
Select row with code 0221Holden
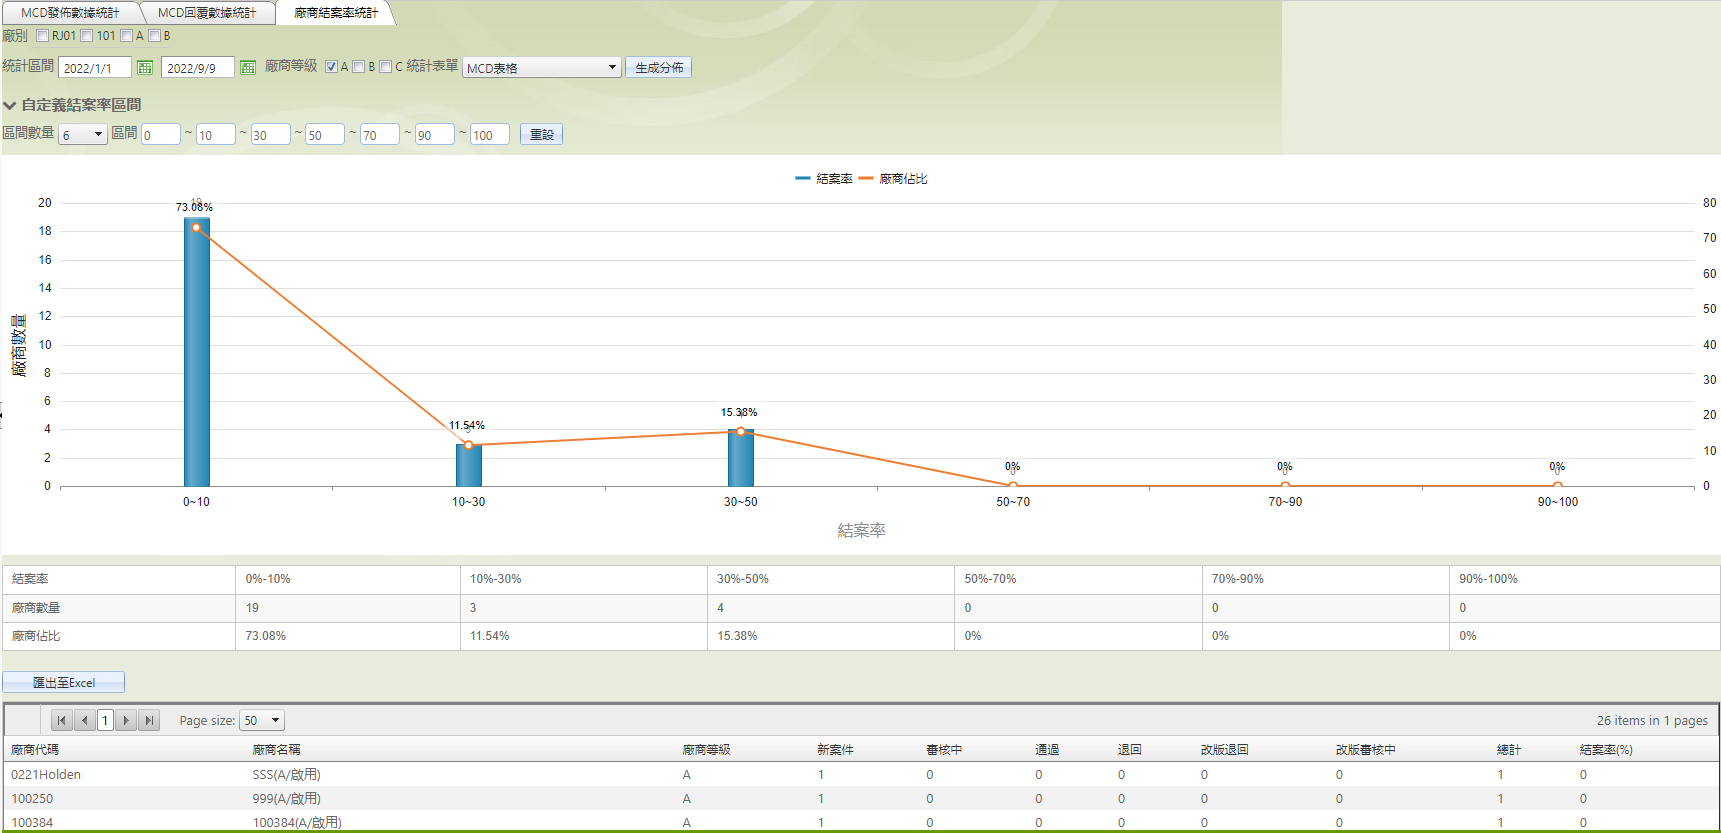(x=860, y=774)
